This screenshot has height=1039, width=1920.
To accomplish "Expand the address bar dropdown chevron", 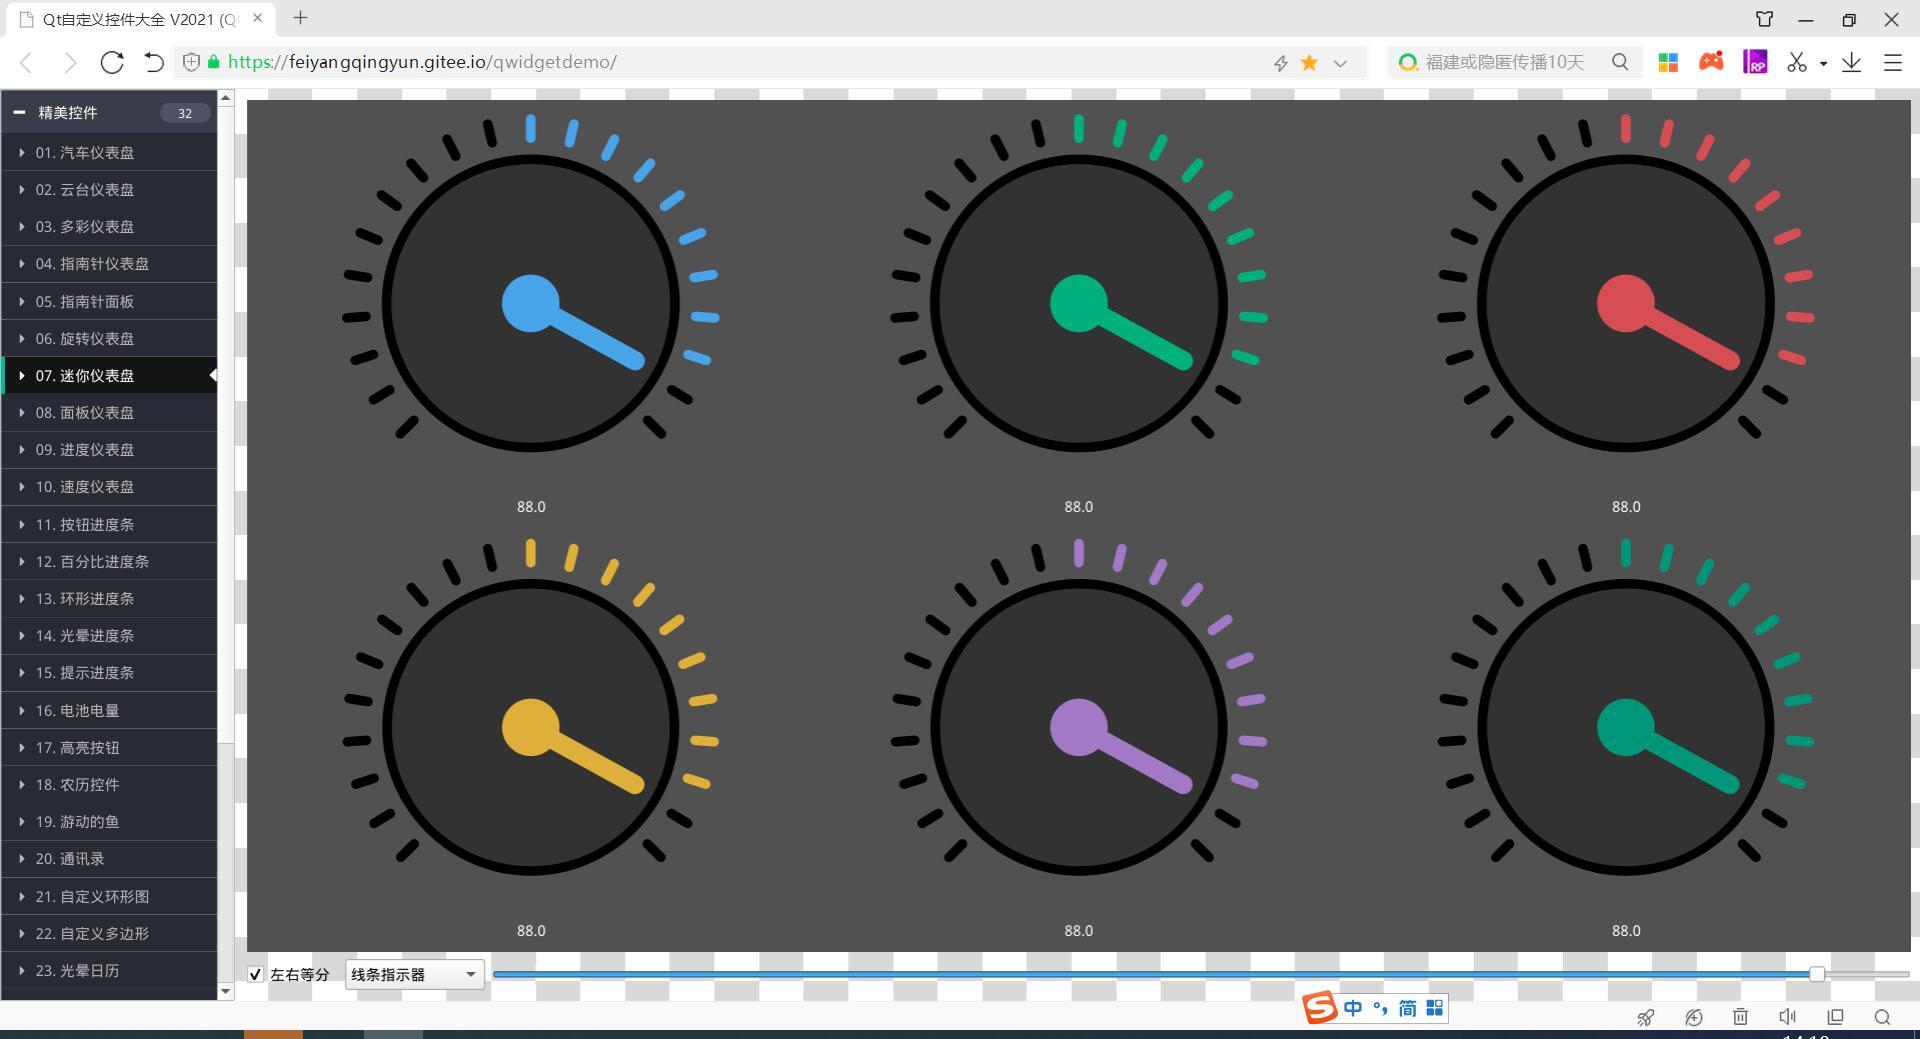I will [1341, 63].
